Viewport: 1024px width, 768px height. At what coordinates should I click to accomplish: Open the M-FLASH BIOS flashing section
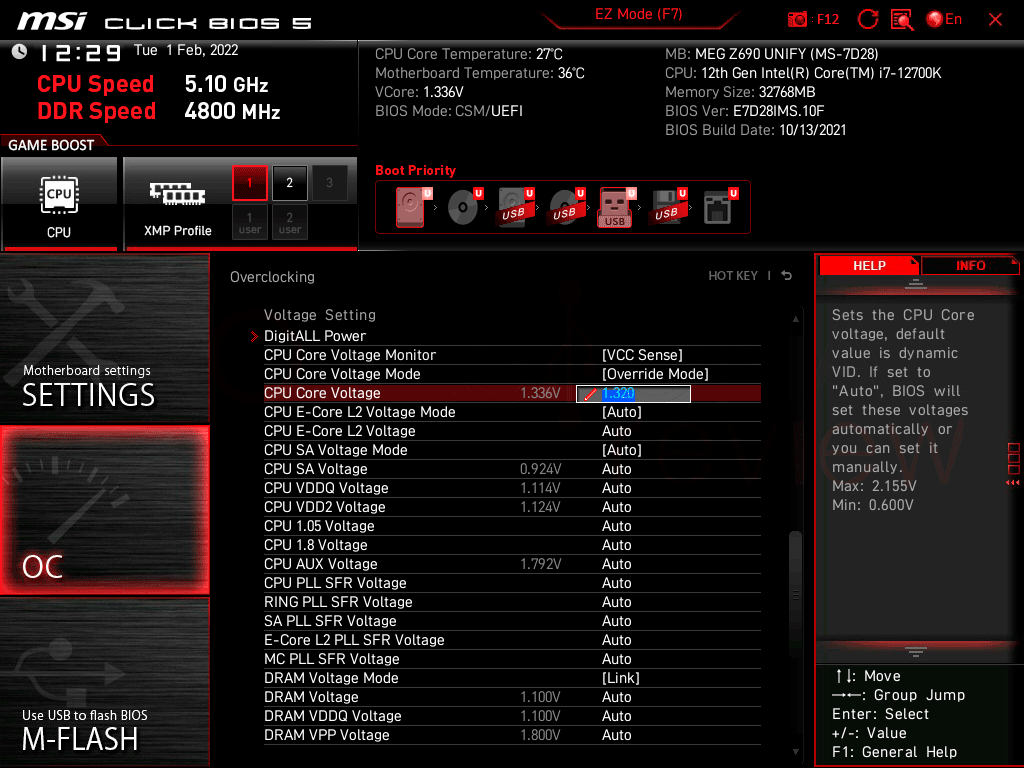tap(104, 681)
